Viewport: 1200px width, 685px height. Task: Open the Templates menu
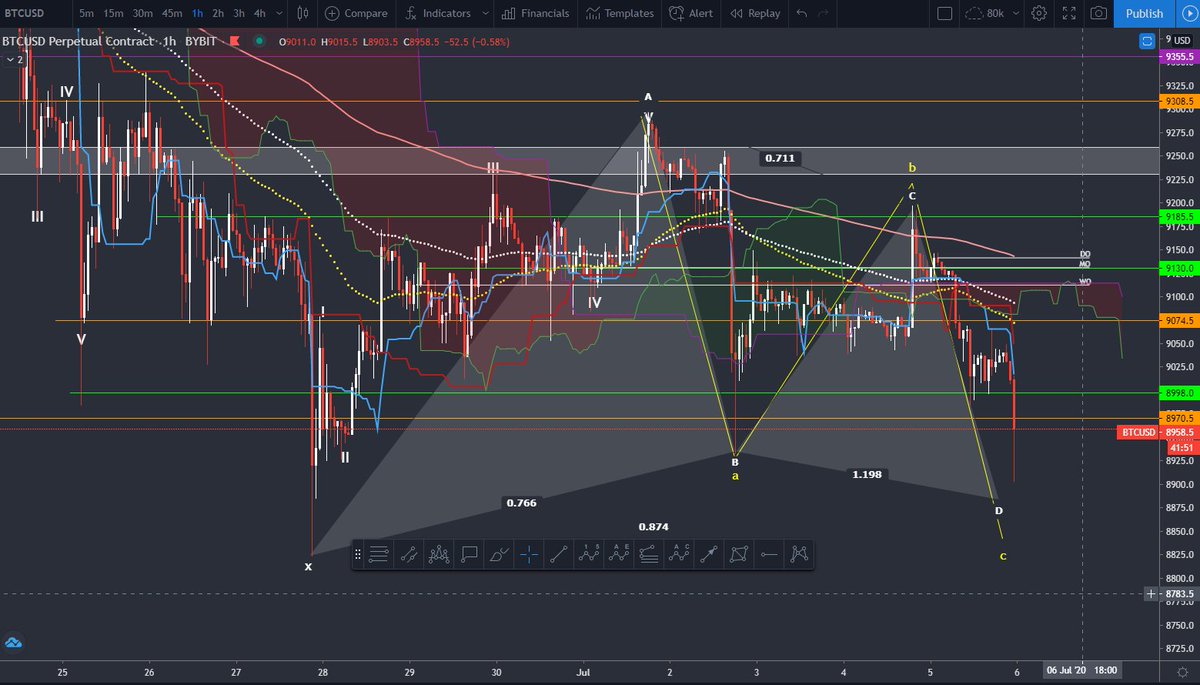620,13
